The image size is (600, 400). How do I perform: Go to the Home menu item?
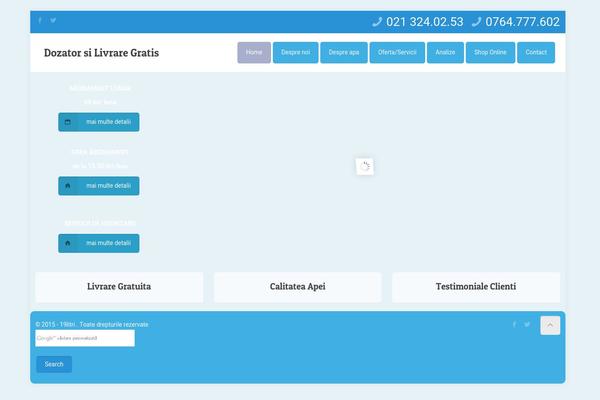[x=254, y=52]
